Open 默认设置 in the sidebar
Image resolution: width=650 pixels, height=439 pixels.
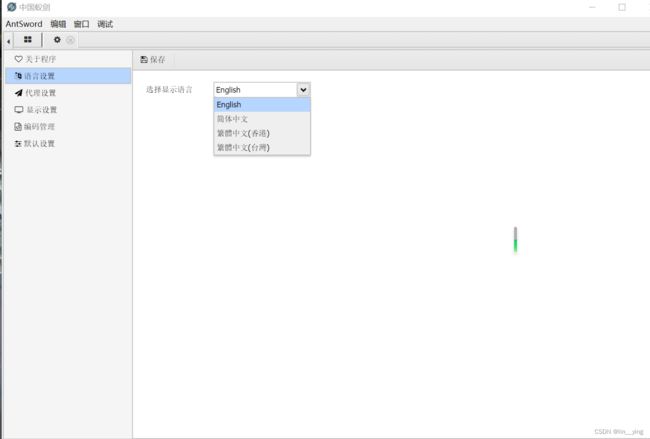[x=68, y=143]
